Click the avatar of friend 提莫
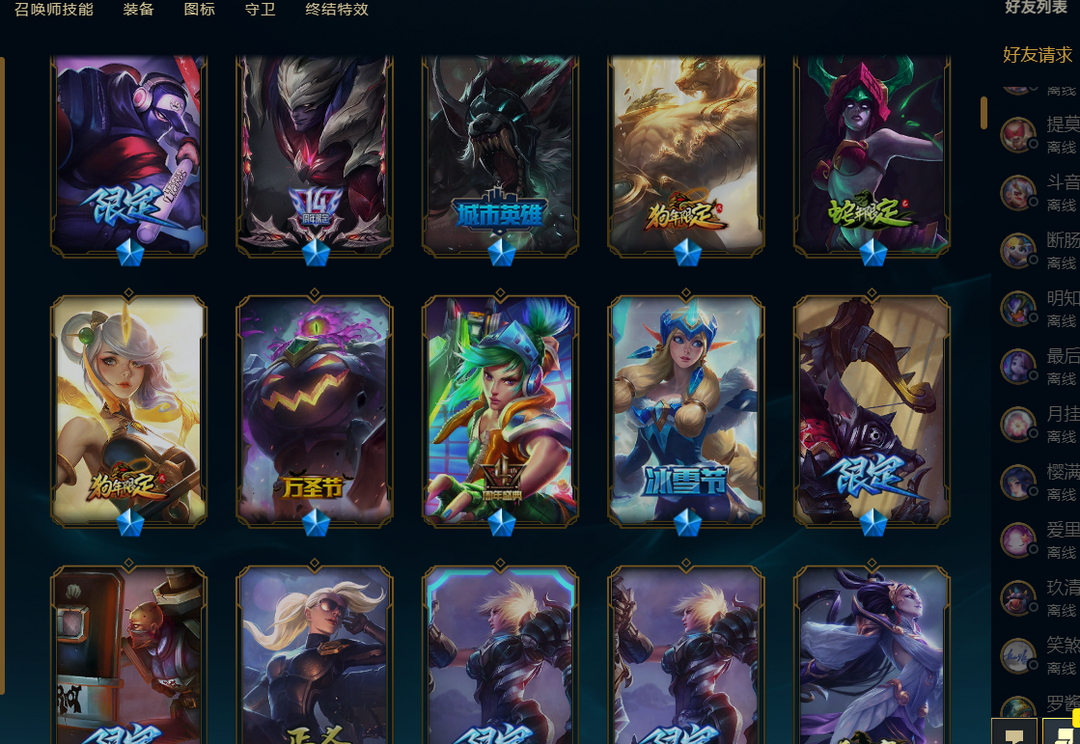The height and width of the screenshot is (744, 1080). (1018, 134)
